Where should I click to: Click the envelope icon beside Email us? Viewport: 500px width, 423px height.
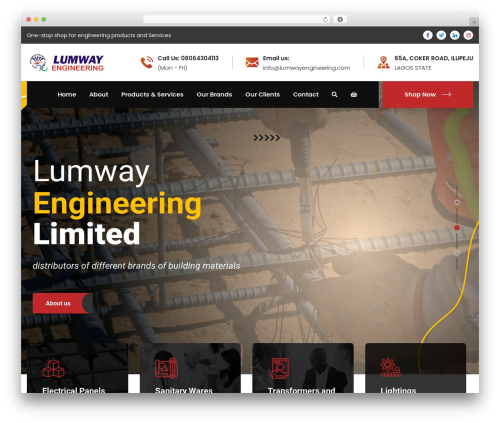[x=252, y=62]
